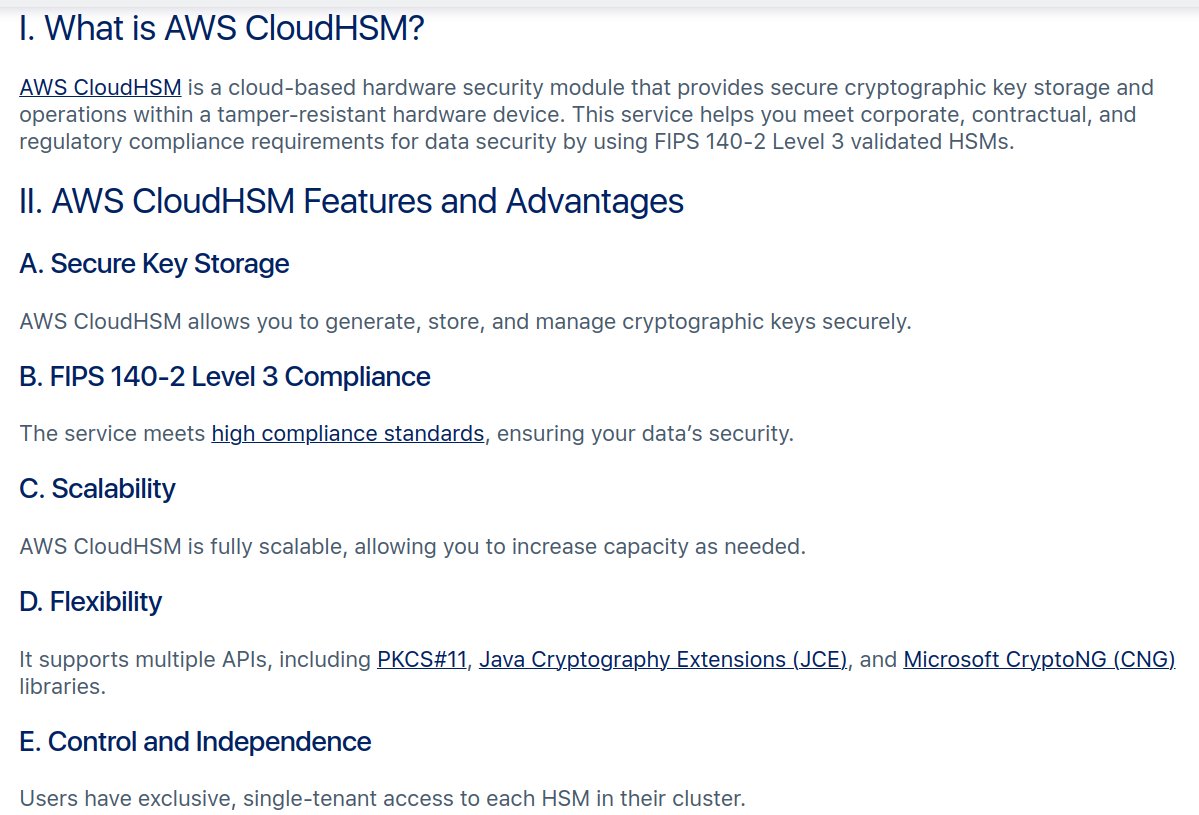Click 'B. FIPS 140-2 Level 3 Compliance' subheading
This screenshot has width=1199, height=815.
tap(225, 376)
